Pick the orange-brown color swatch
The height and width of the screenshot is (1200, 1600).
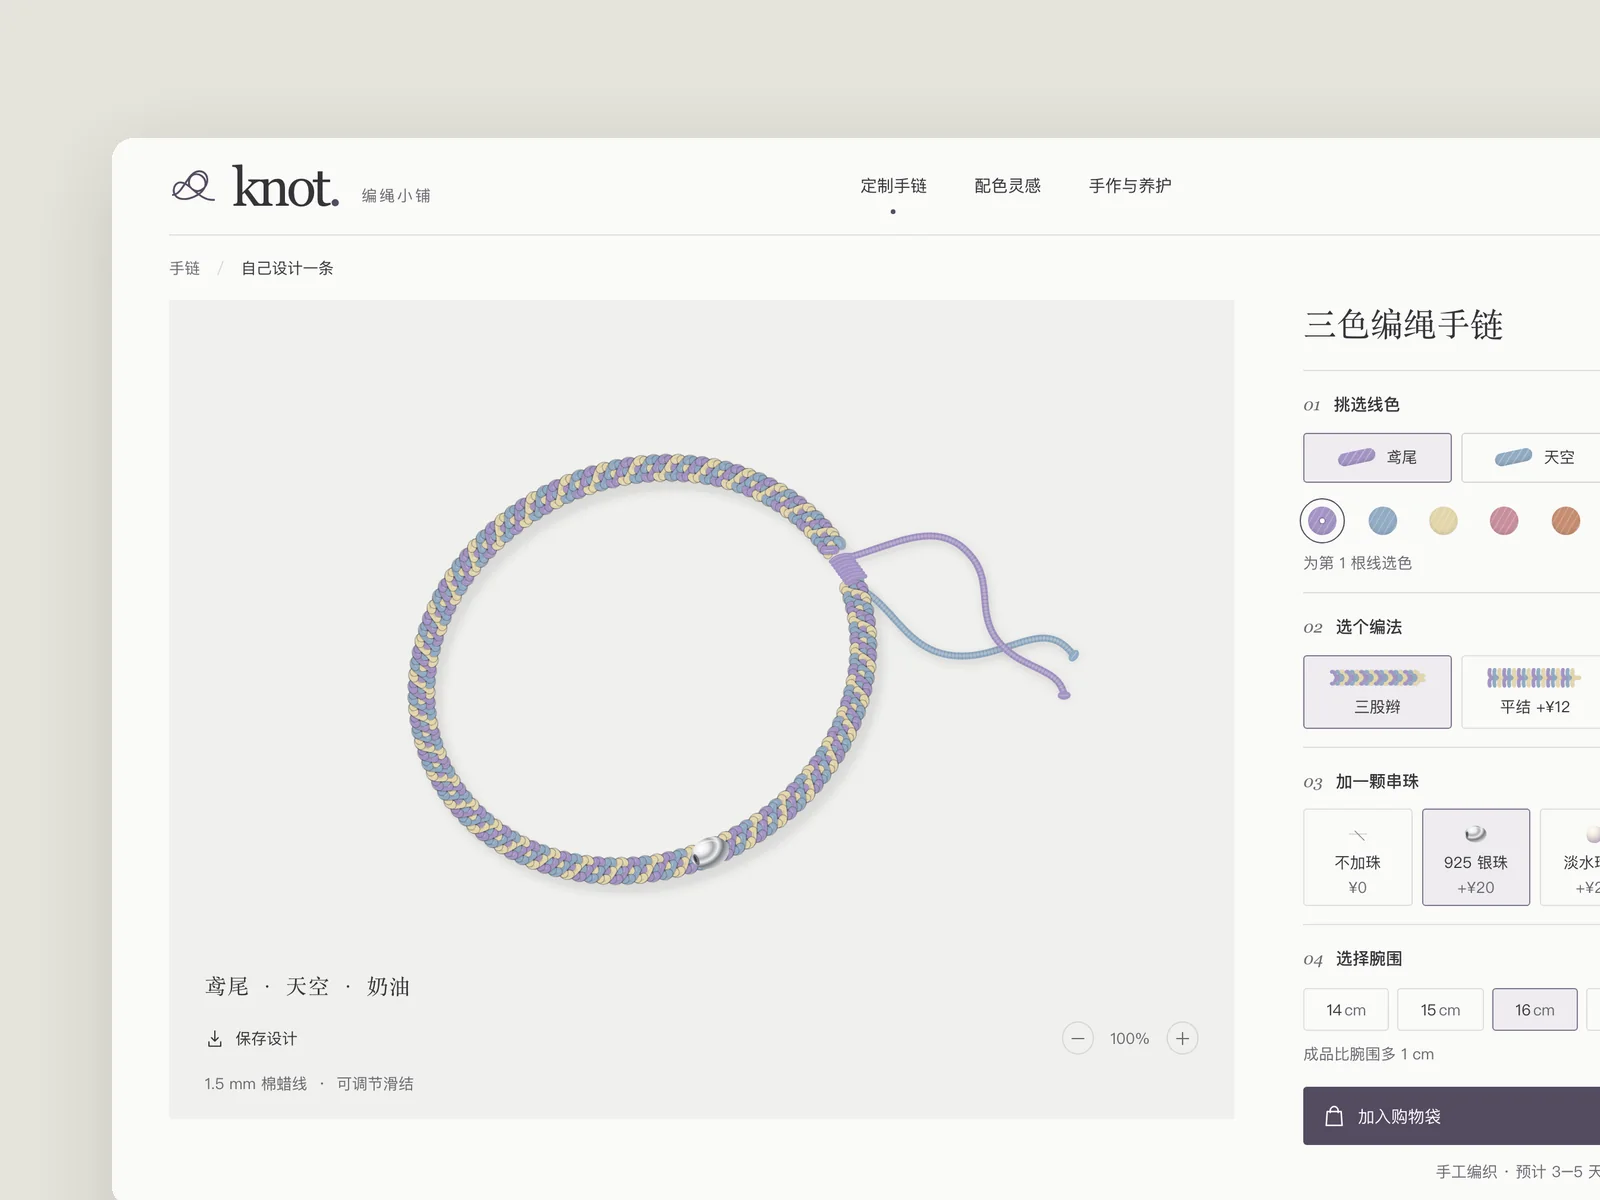point(1565,521)
